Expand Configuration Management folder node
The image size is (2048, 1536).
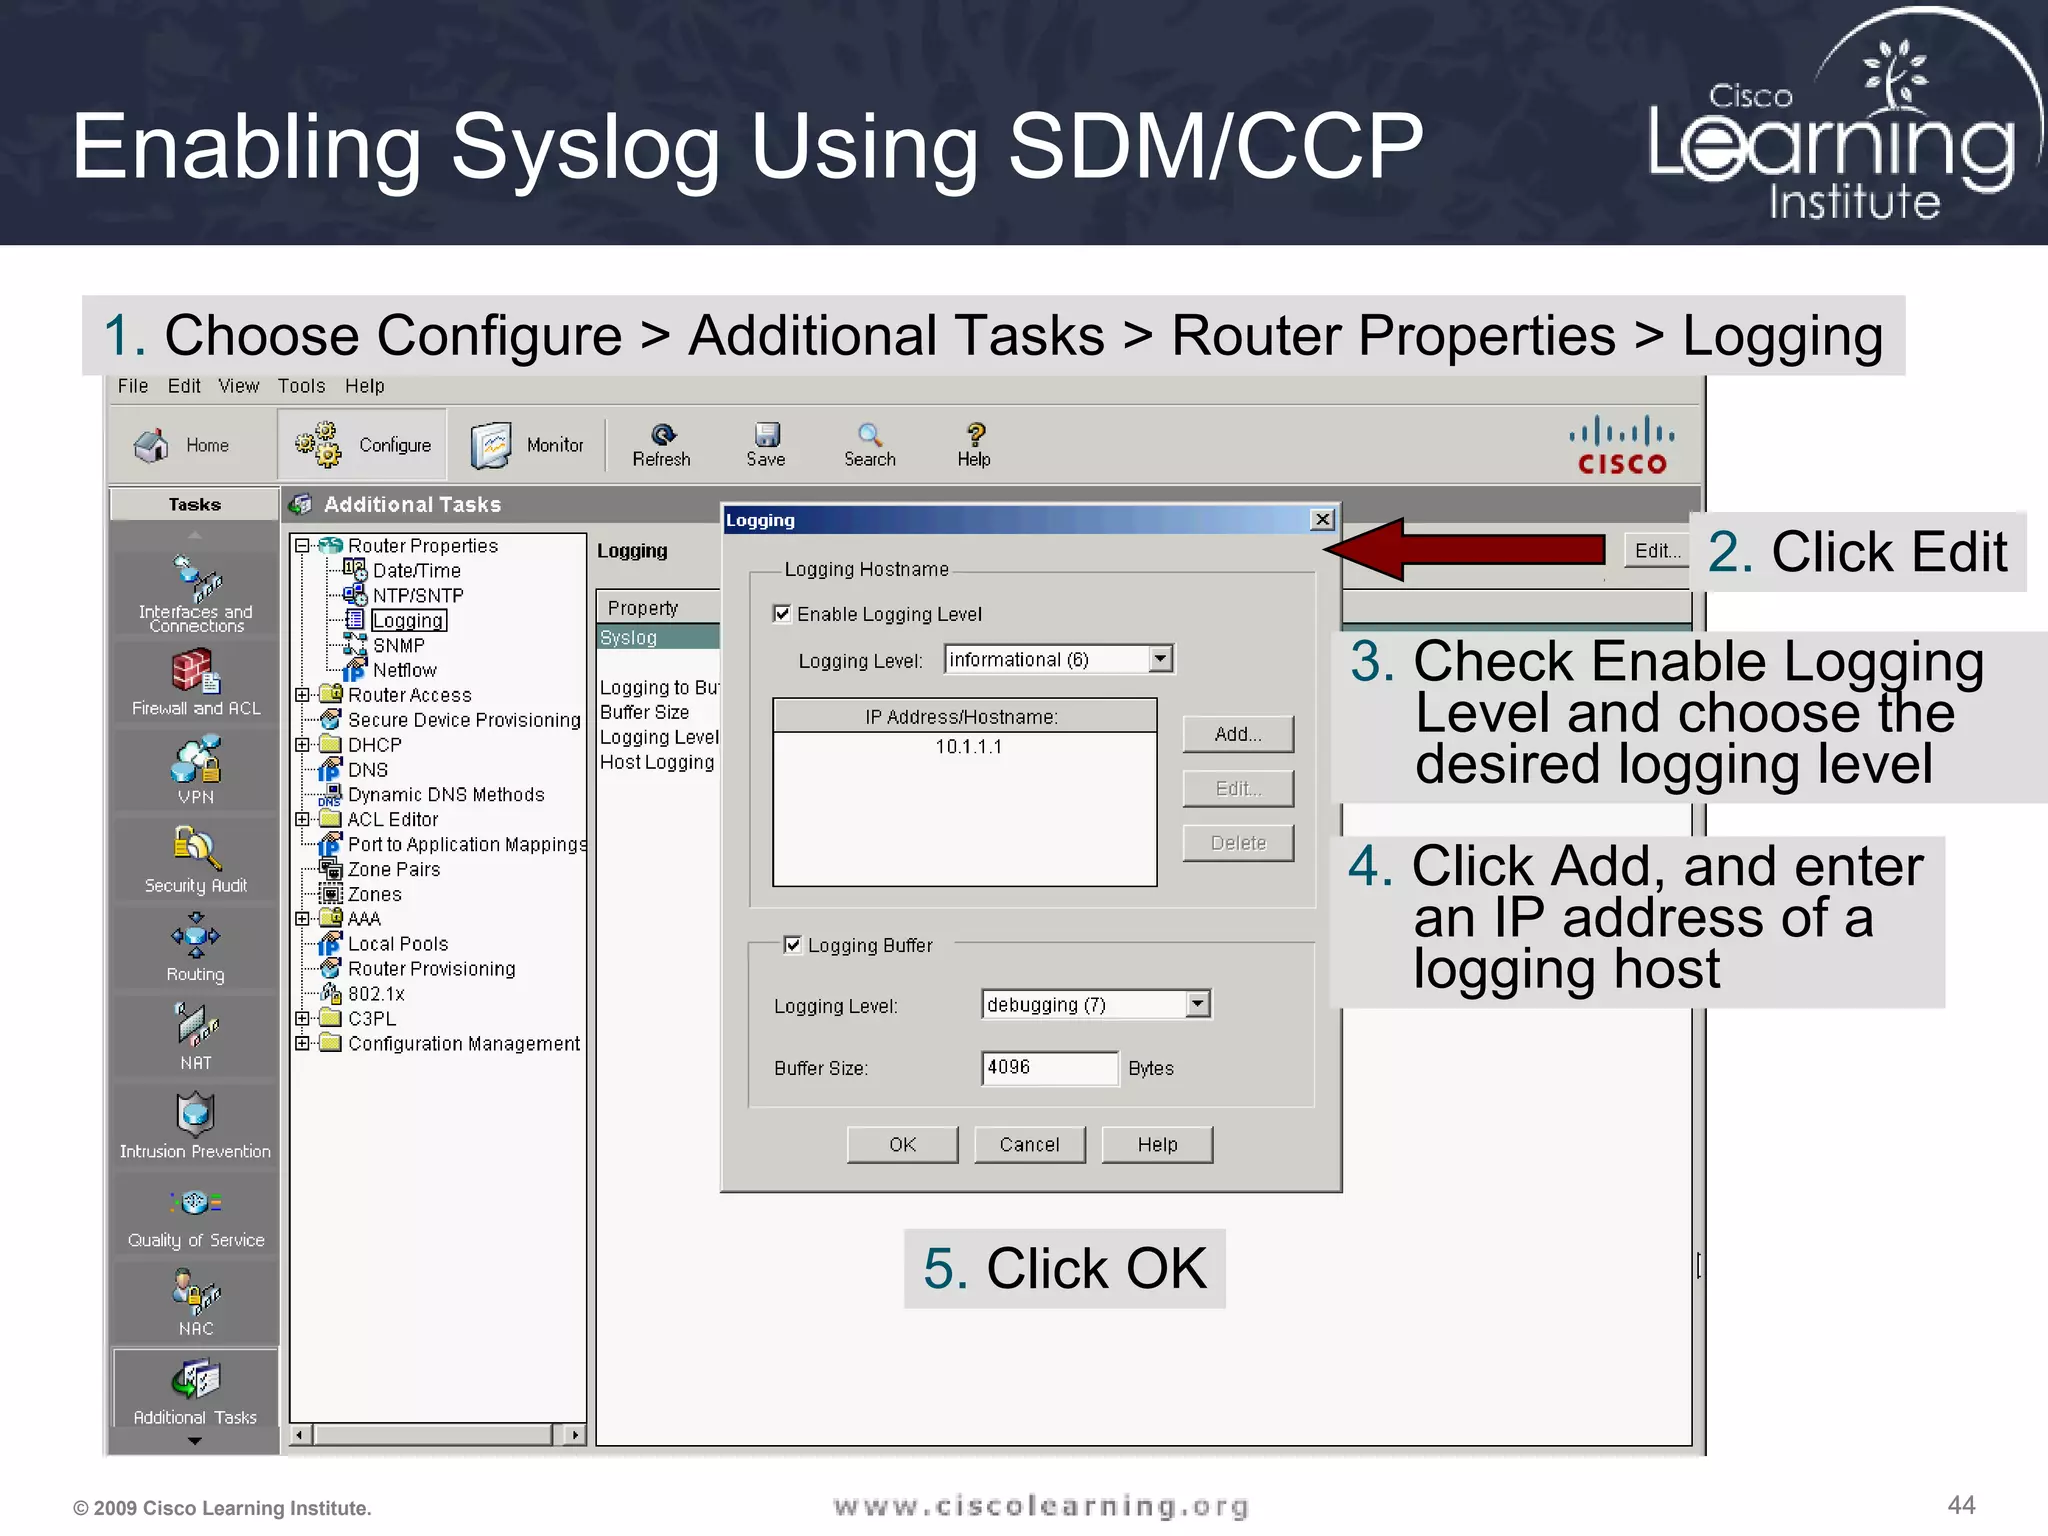coord(302,1043)
